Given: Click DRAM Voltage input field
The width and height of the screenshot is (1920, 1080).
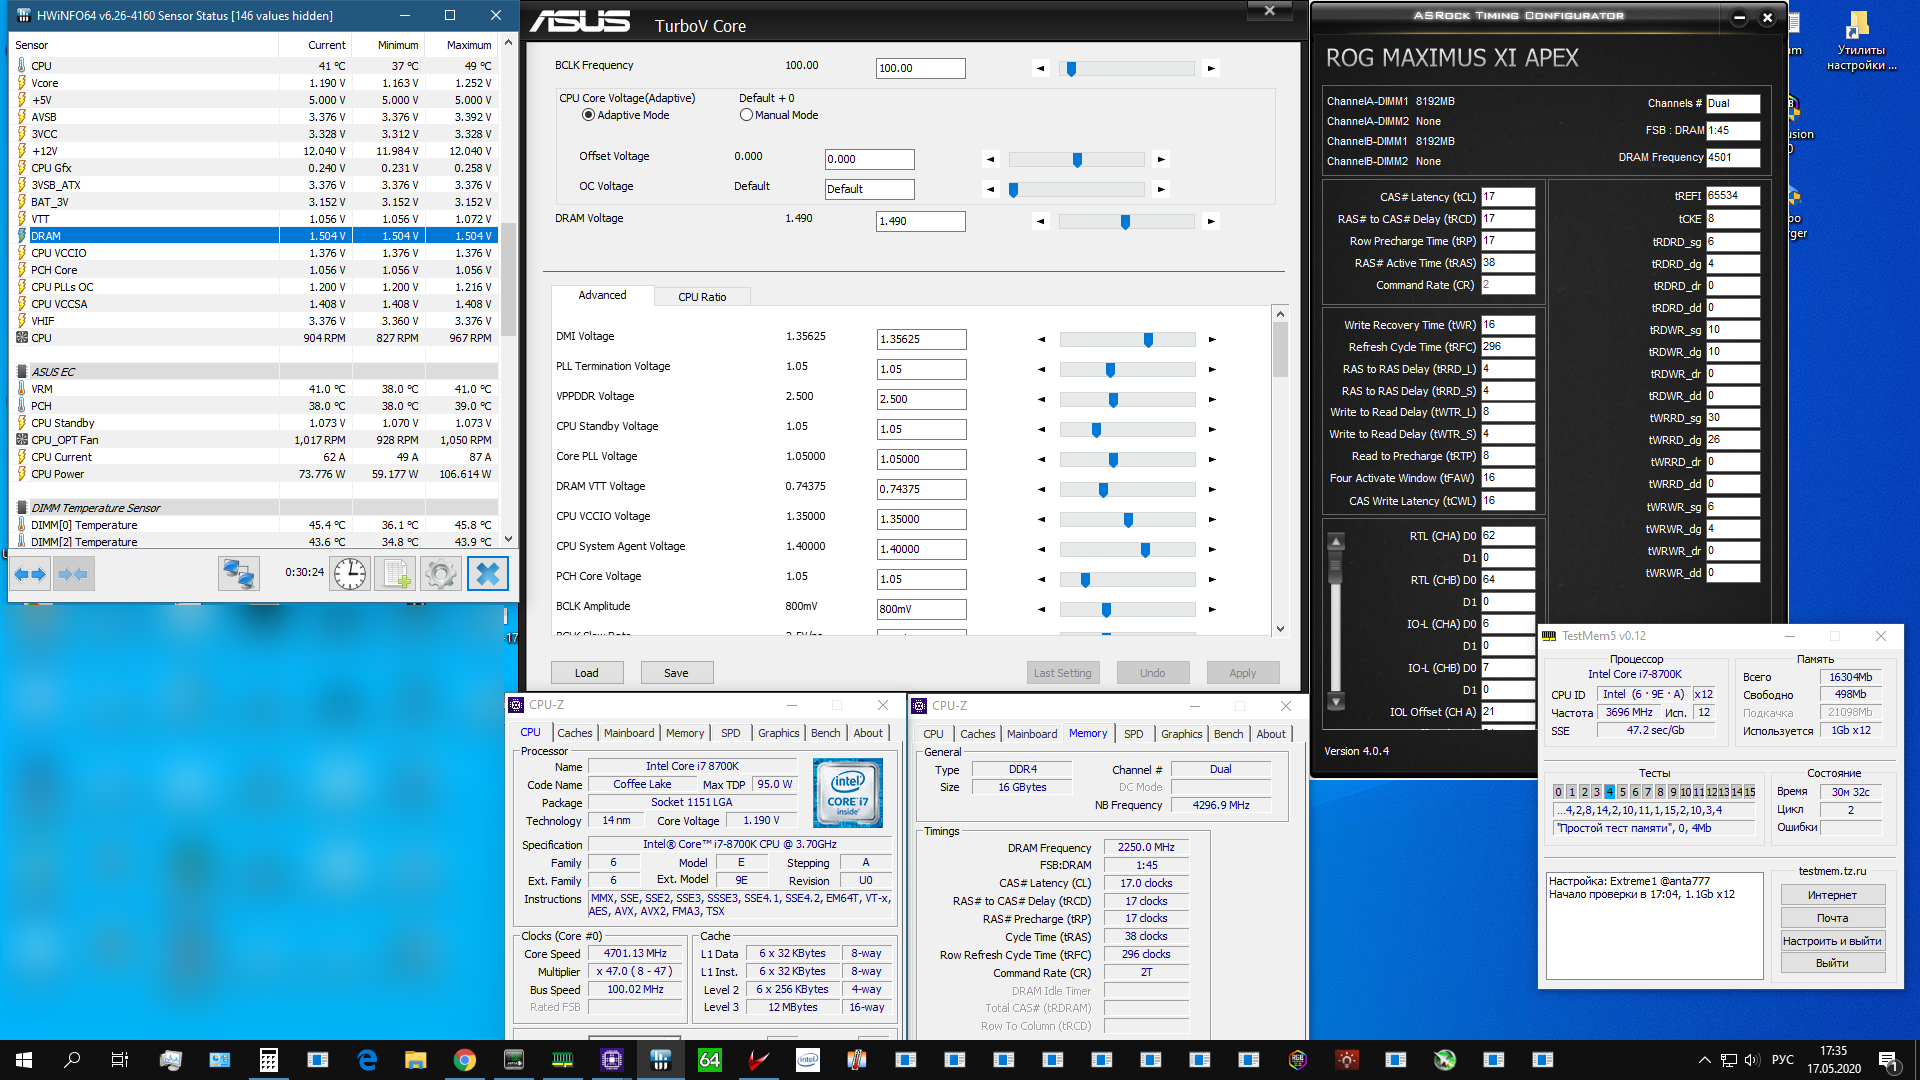Looking at the screenshot, I should point(920,222).
